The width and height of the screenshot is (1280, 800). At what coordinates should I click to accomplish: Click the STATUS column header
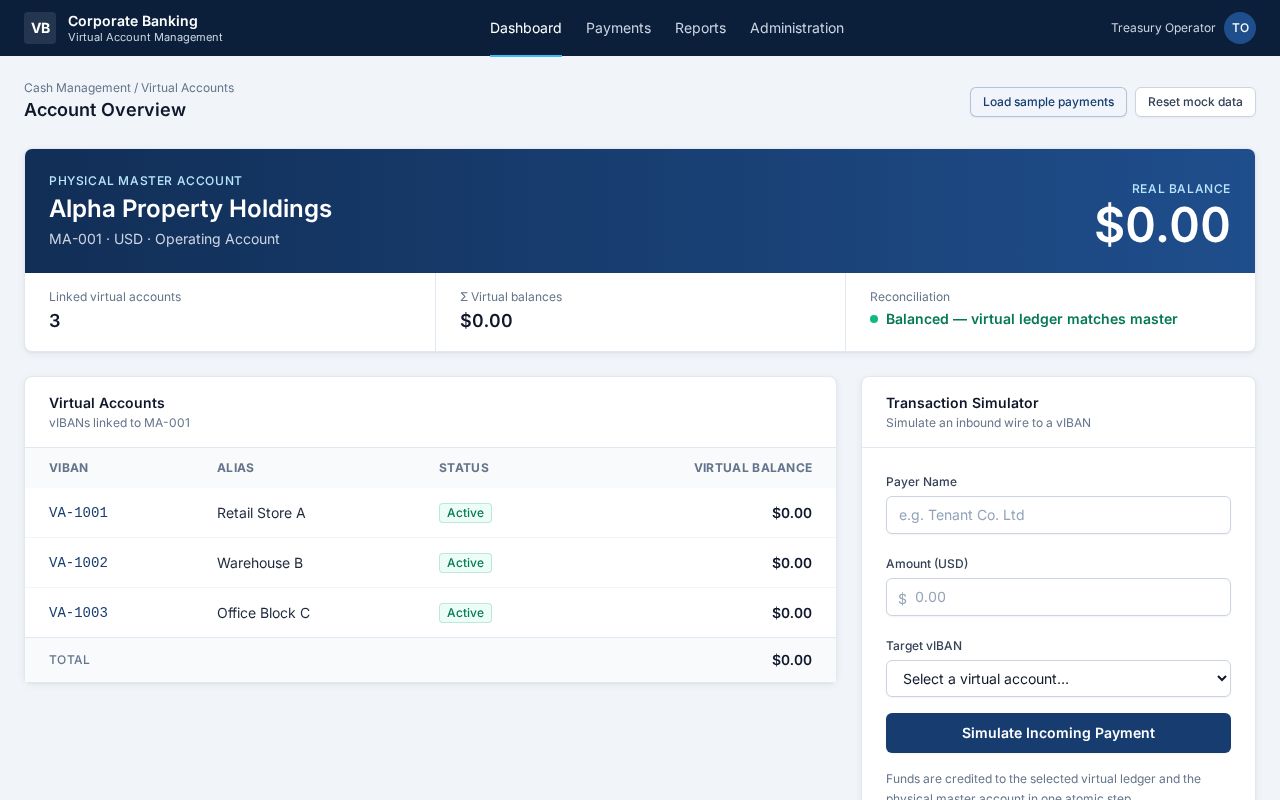464,468
